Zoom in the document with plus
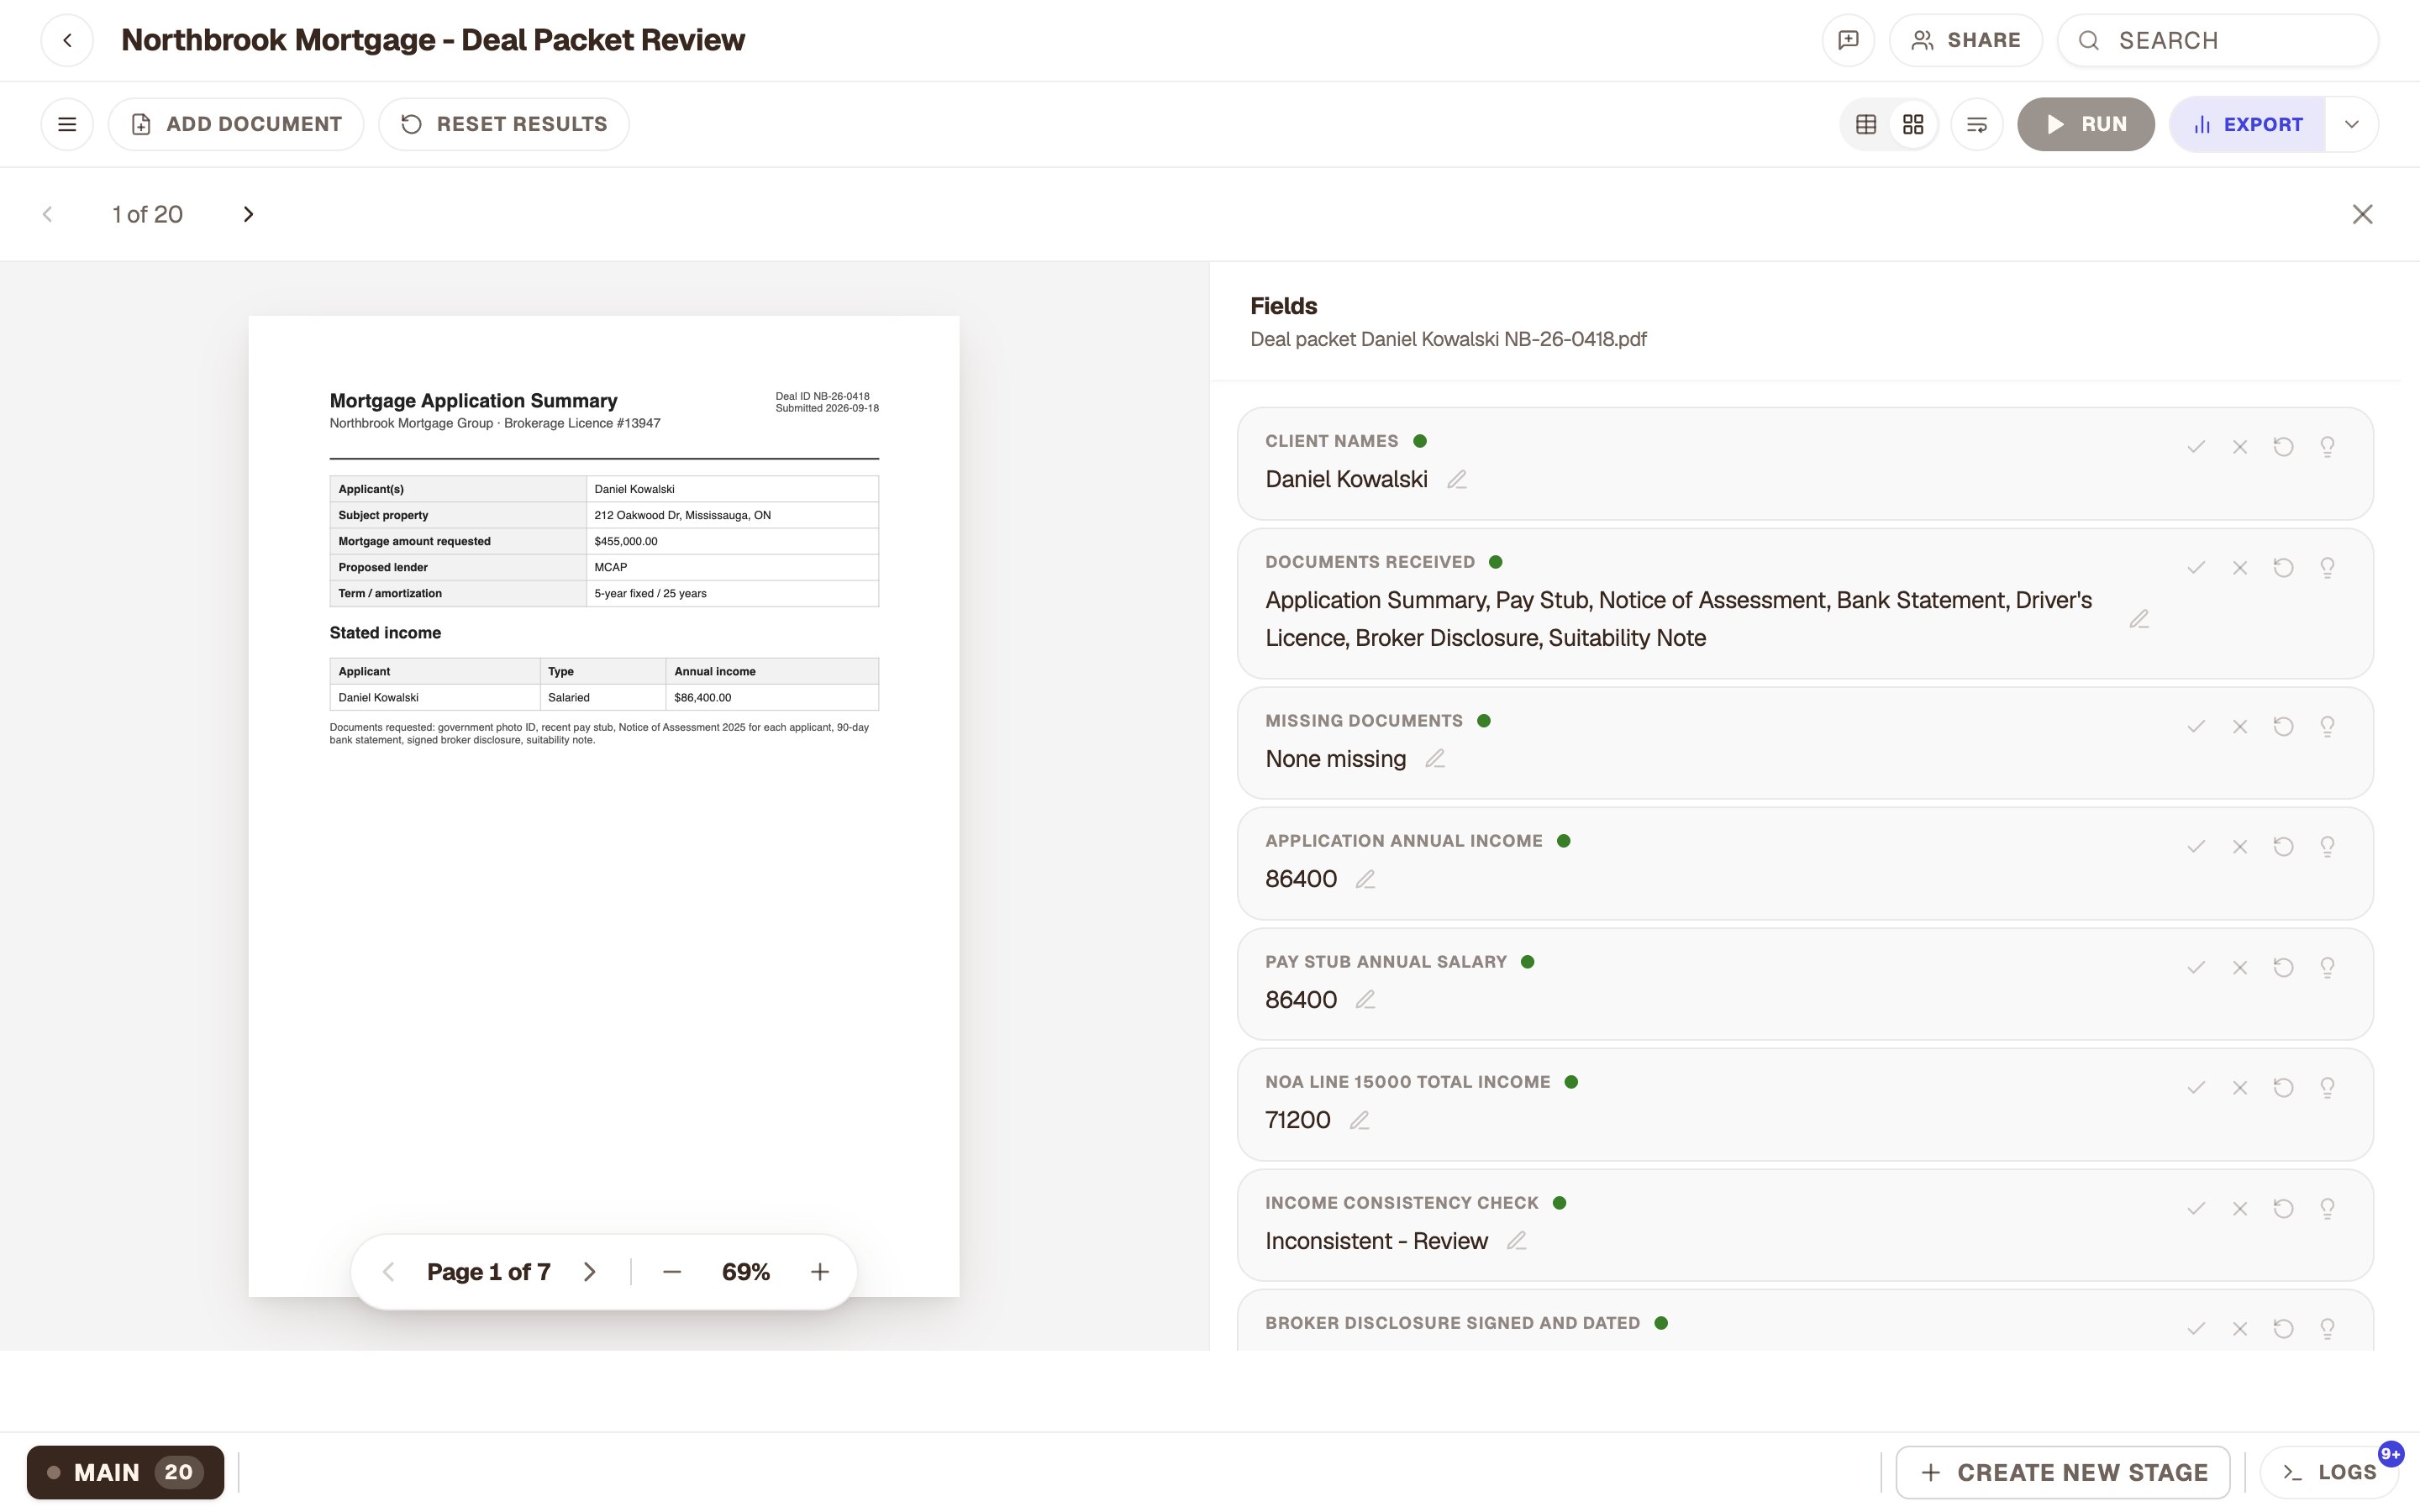The image size is (2420, 1512). pos(820,1272)
